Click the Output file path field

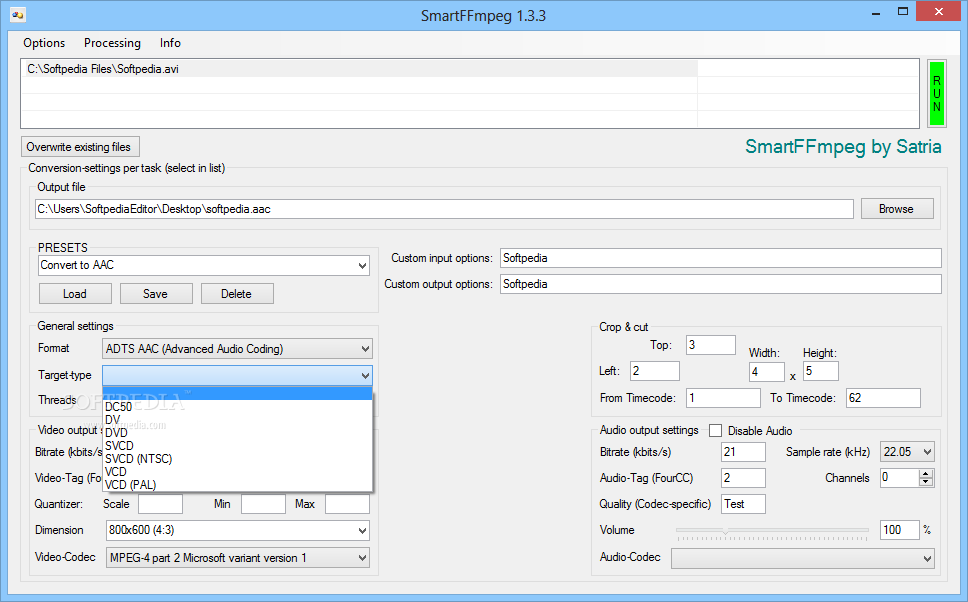(444, 209)
